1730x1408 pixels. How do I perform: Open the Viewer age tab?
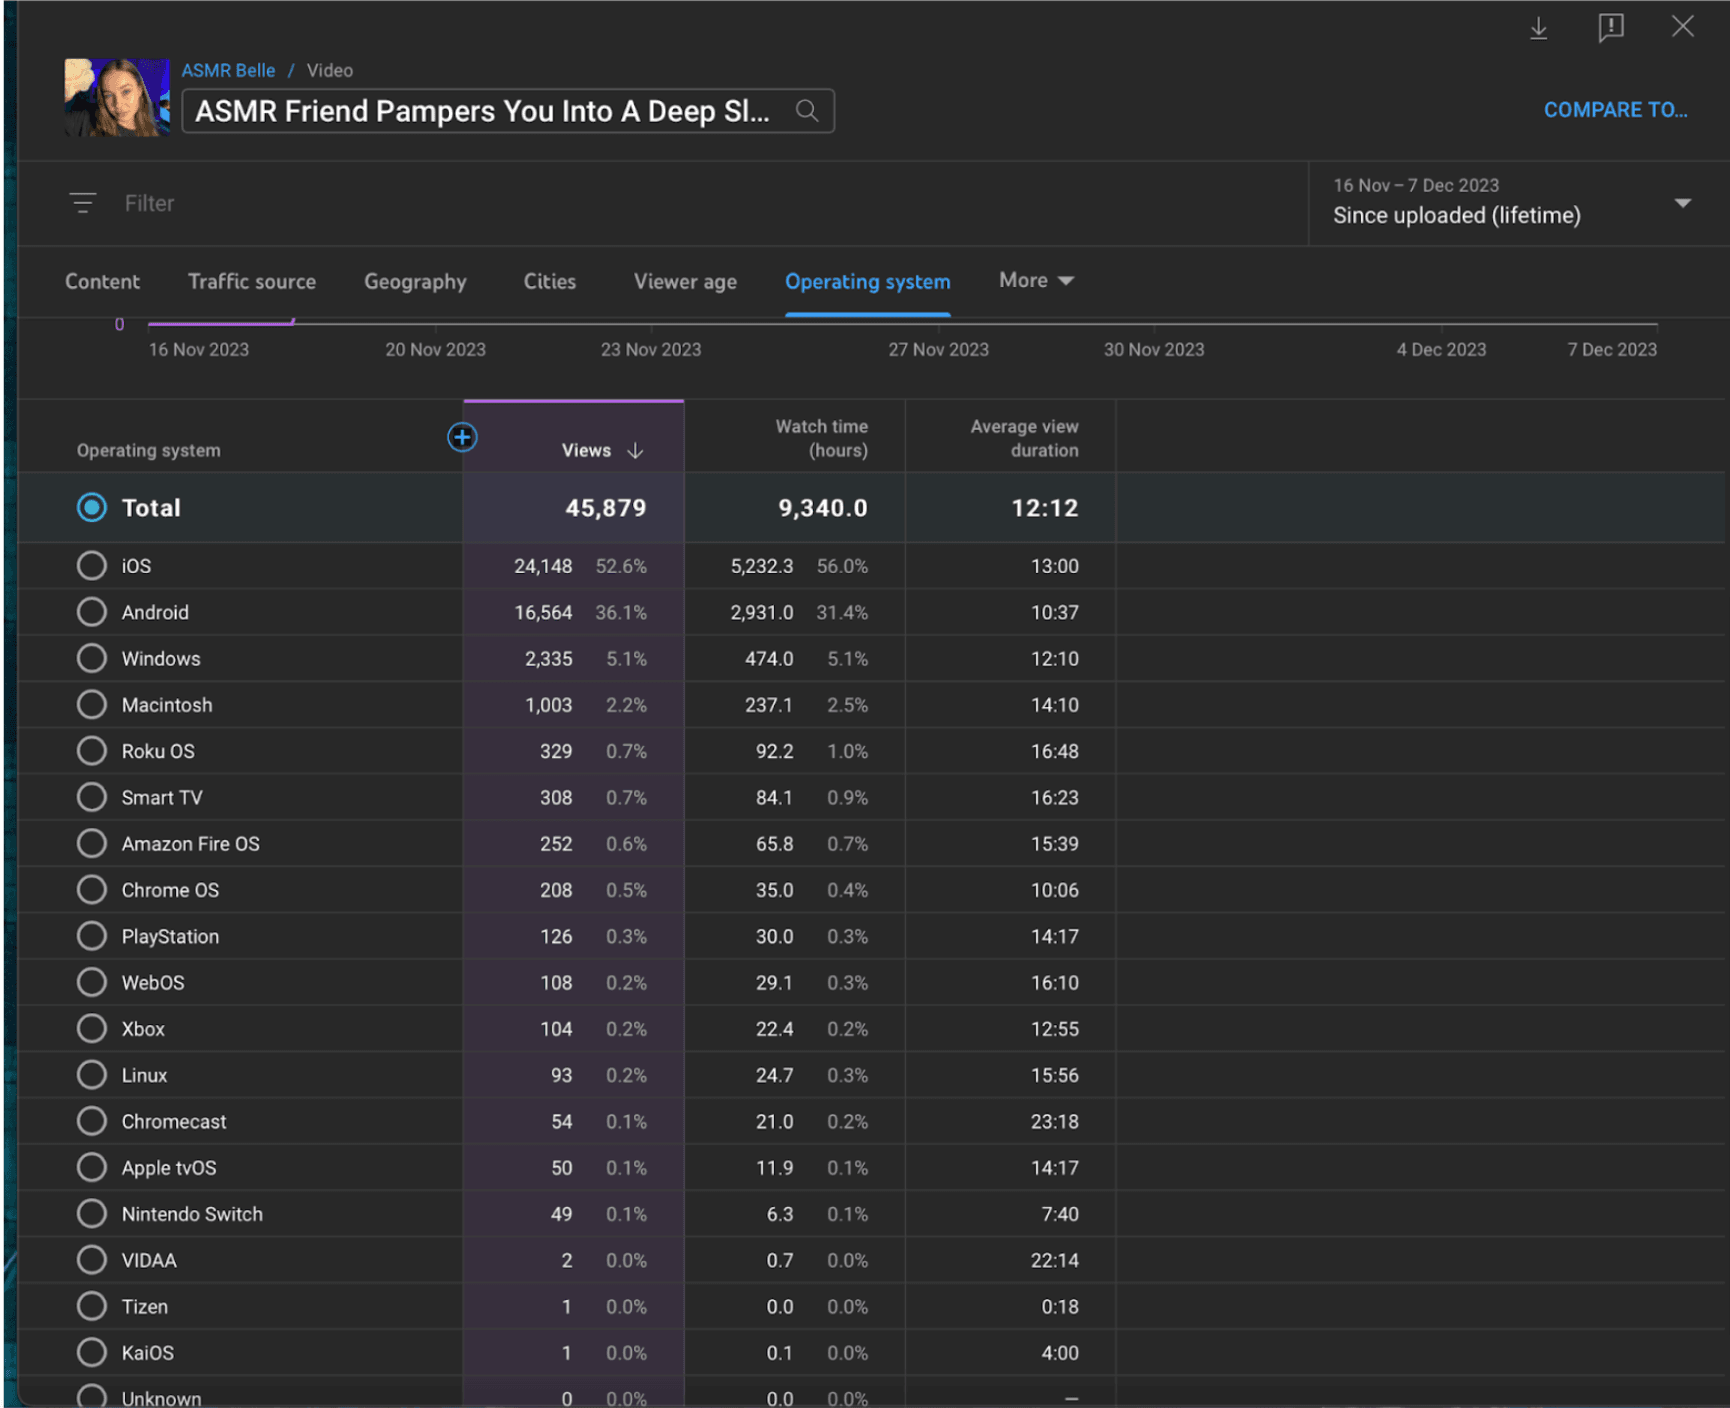(x=685, y=282)
